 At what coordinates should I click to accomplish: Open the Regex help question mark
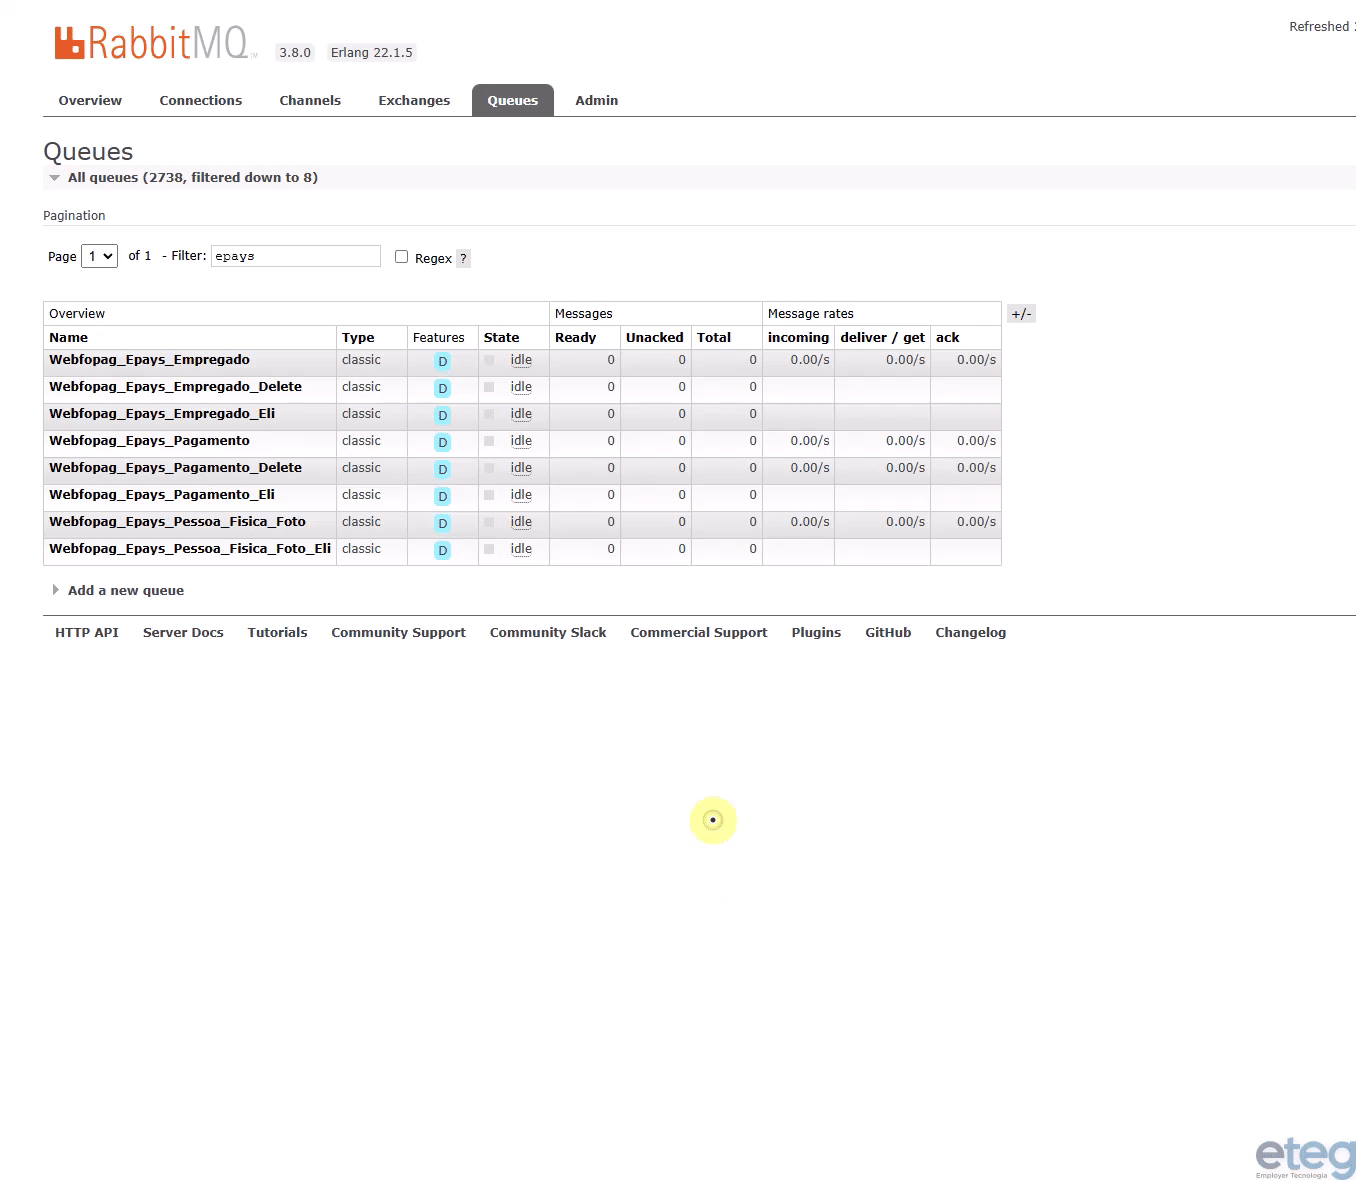pos(463,258)
